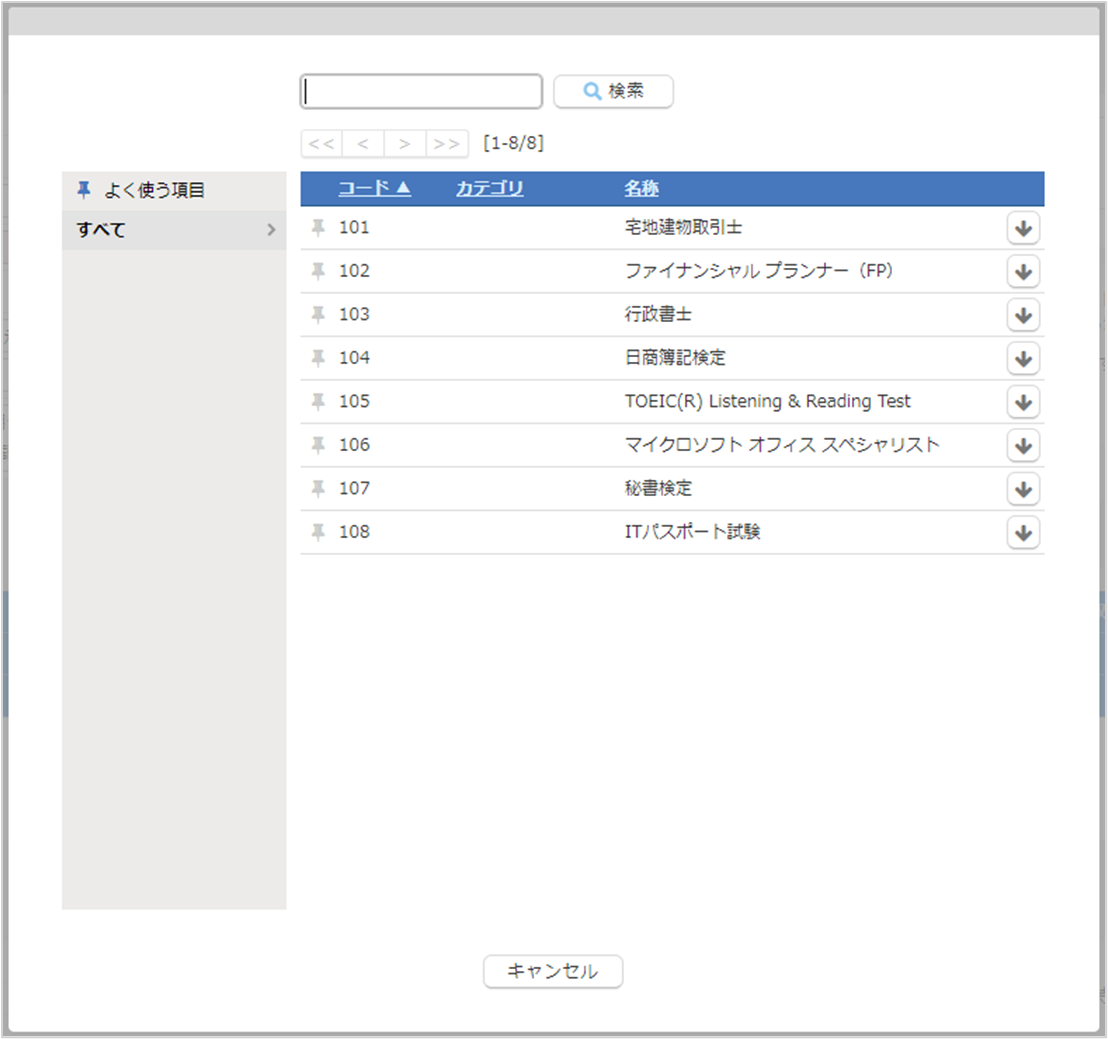Sort the list by カテゴリ column header
This screenshot has height=1039, width=1108.
click(x=489, y=188)
